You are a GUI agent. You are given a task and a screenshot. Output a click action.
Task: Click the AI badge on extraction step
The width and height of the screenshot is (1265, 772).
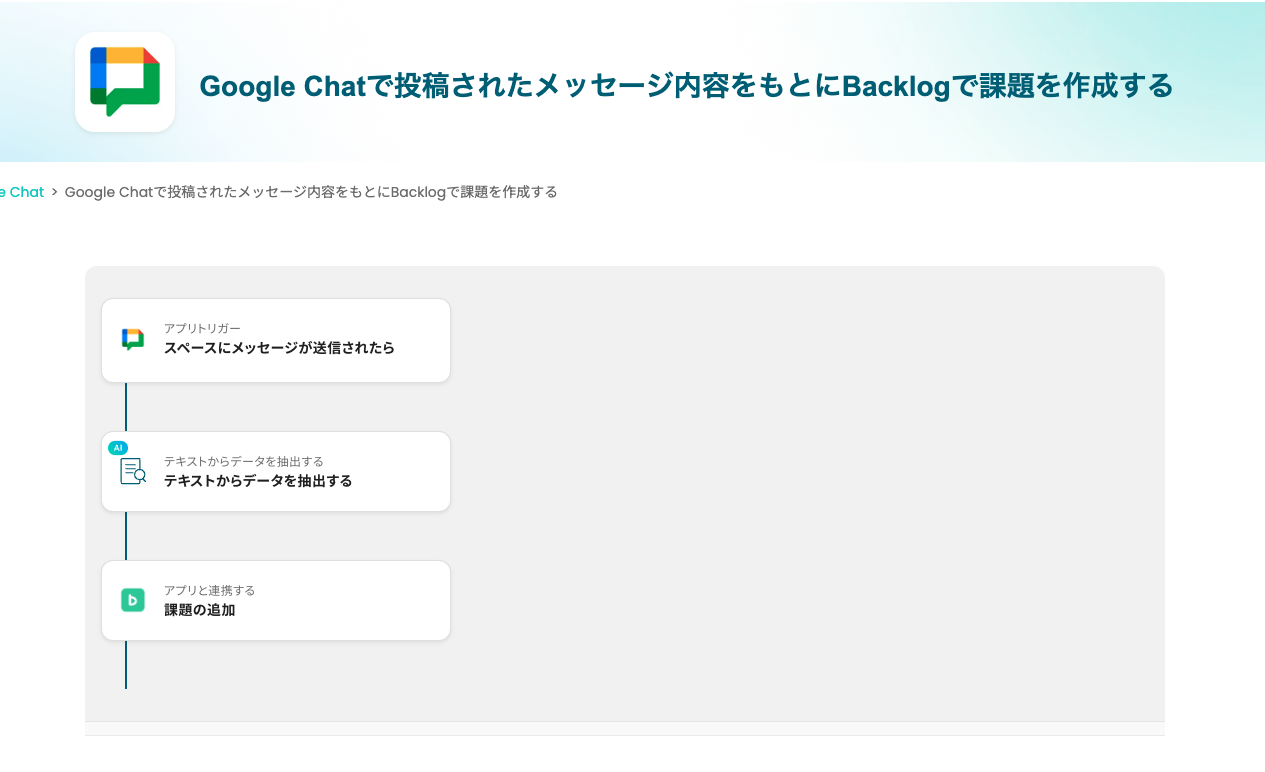118,448
